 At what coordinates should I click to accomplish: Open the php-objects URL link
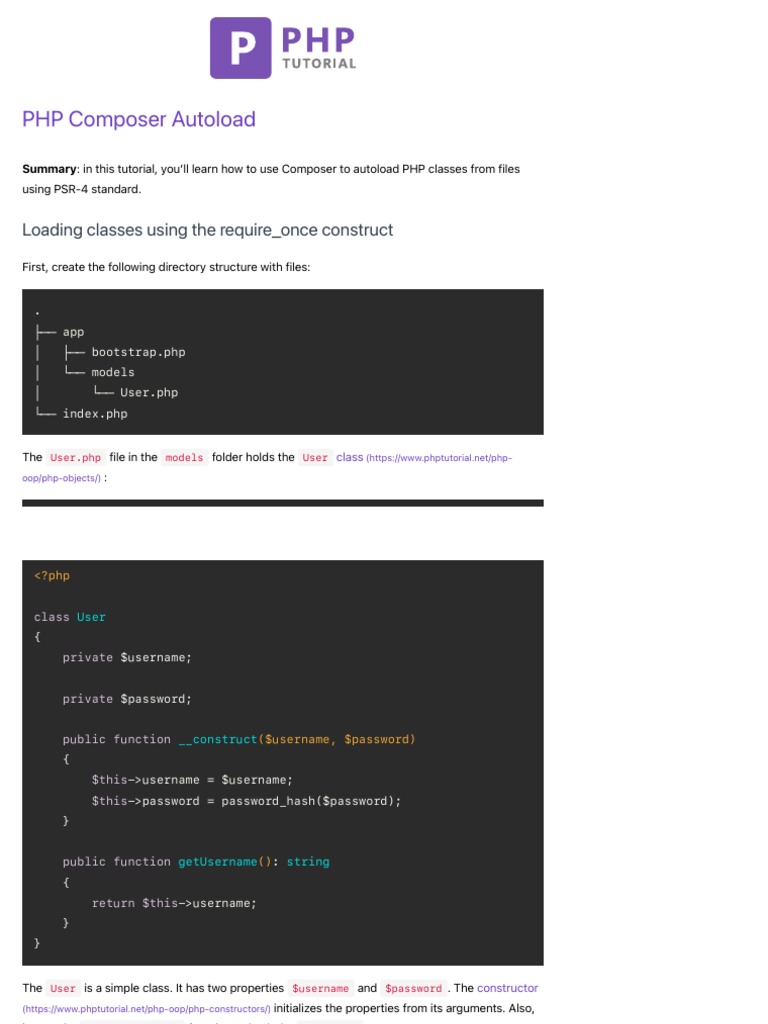coord(440,458)
